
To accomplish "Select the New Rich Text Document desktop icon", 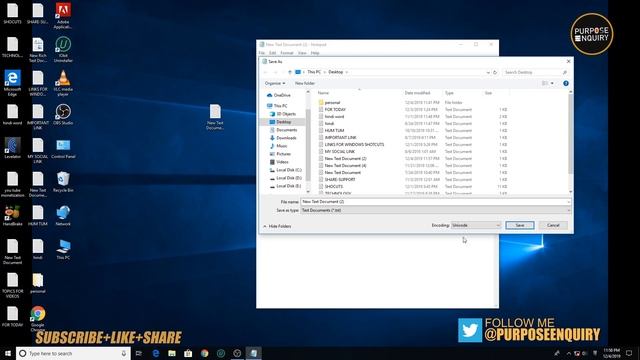I will tap(38, 49).
